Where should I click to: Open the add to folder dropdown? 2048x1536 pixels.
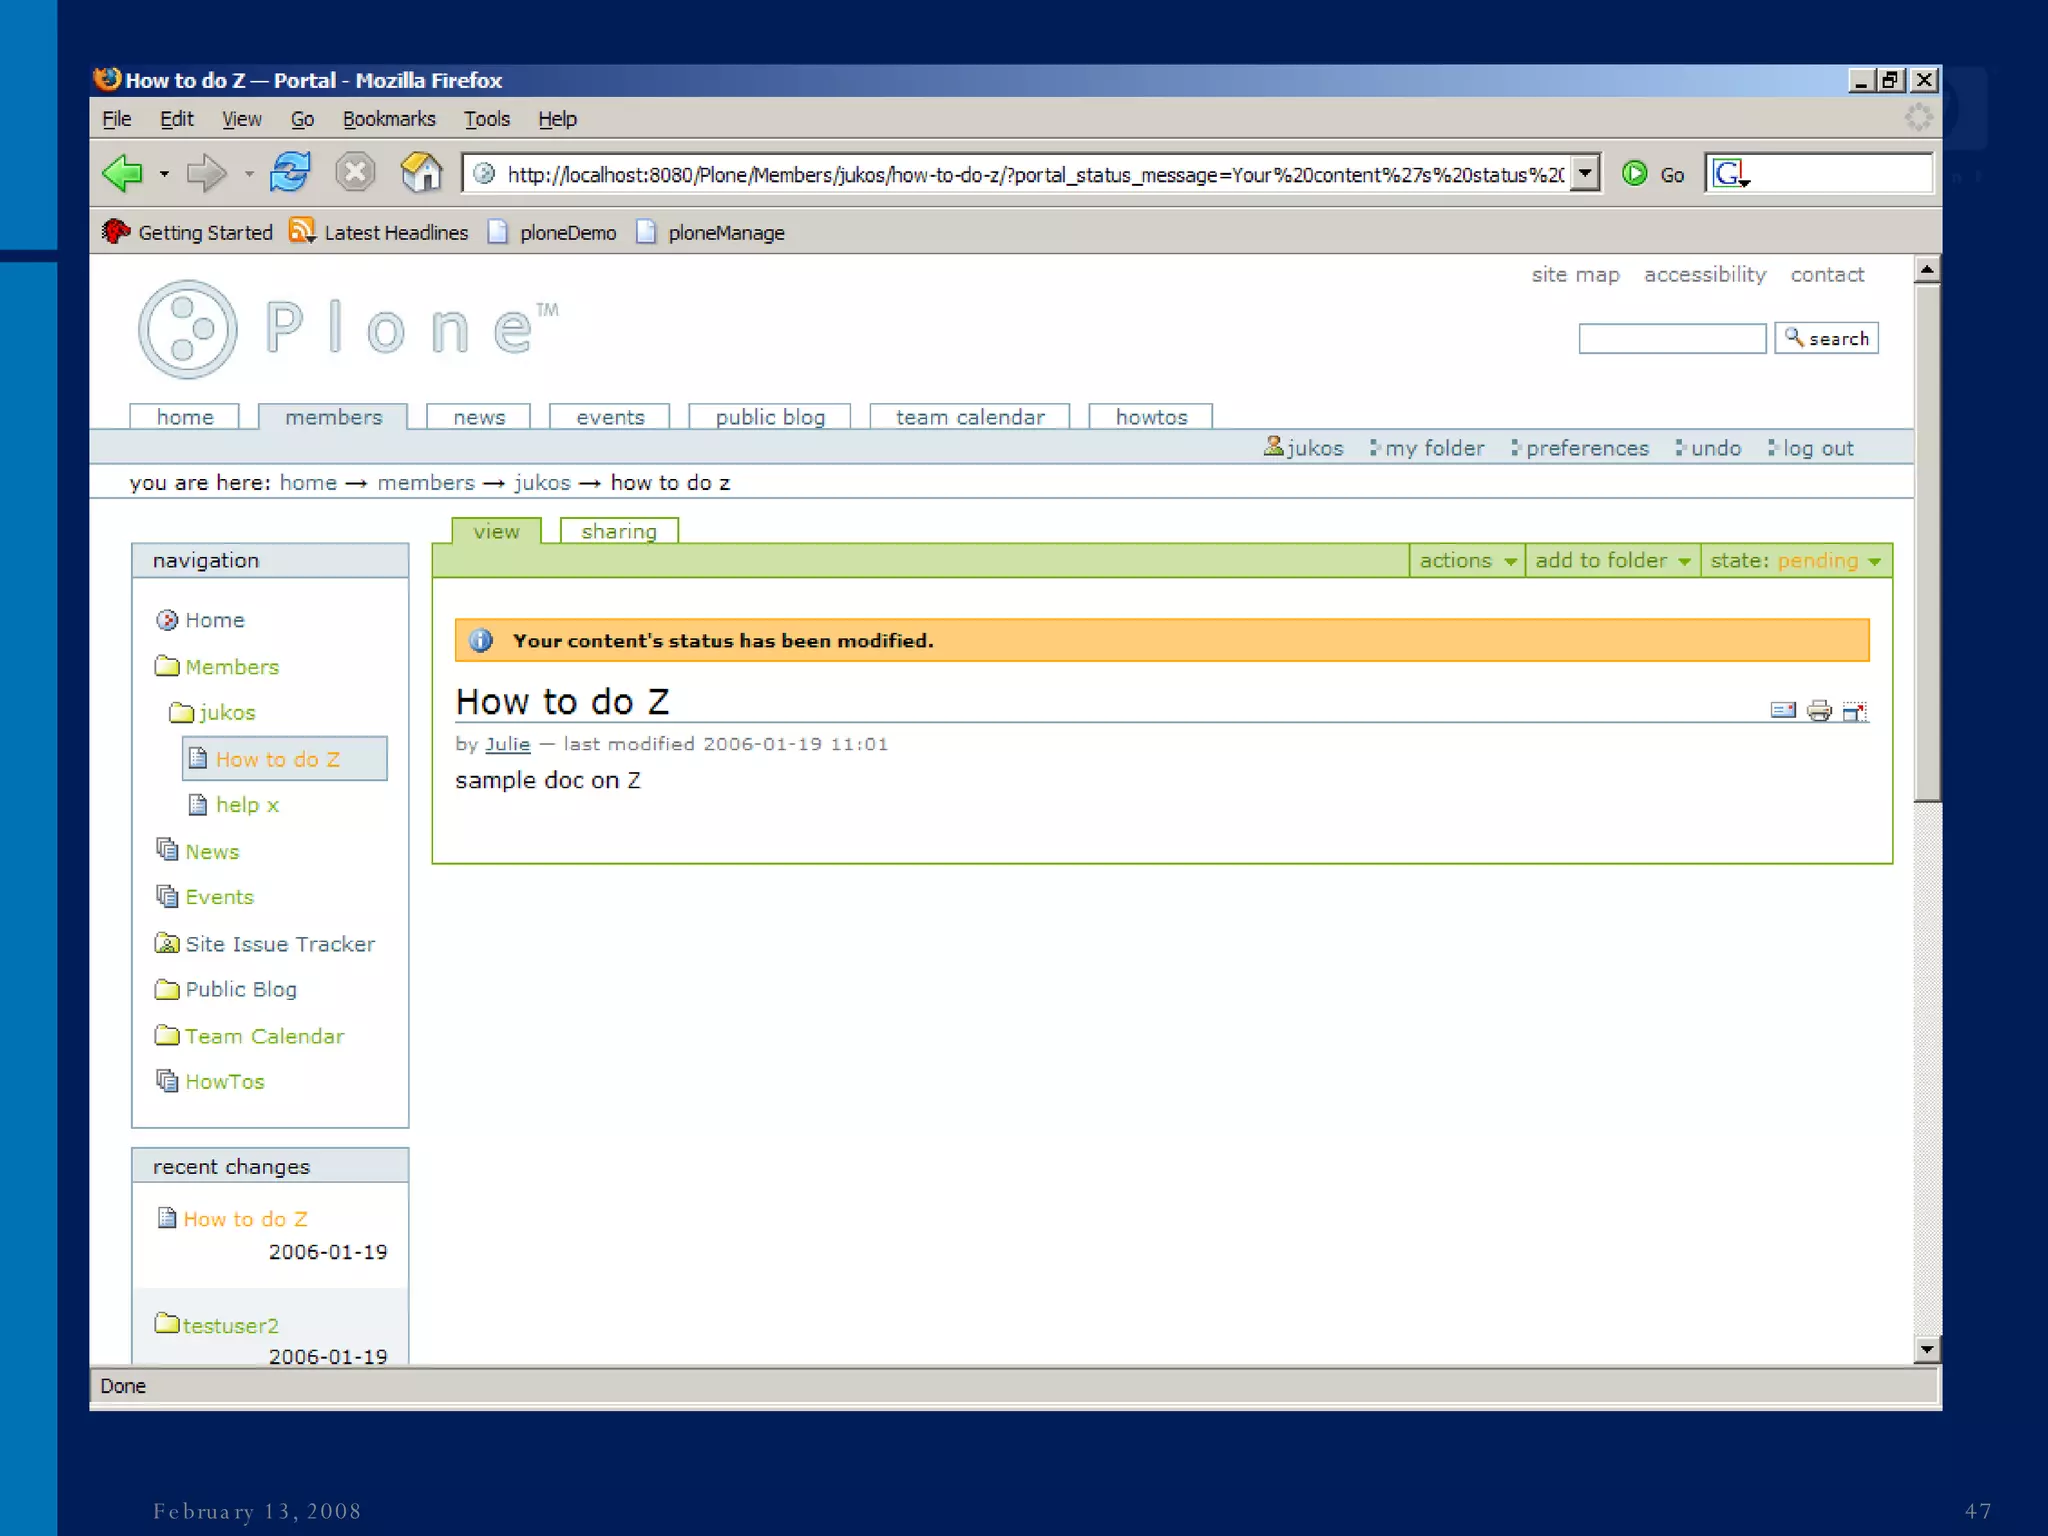[1612, 561]
